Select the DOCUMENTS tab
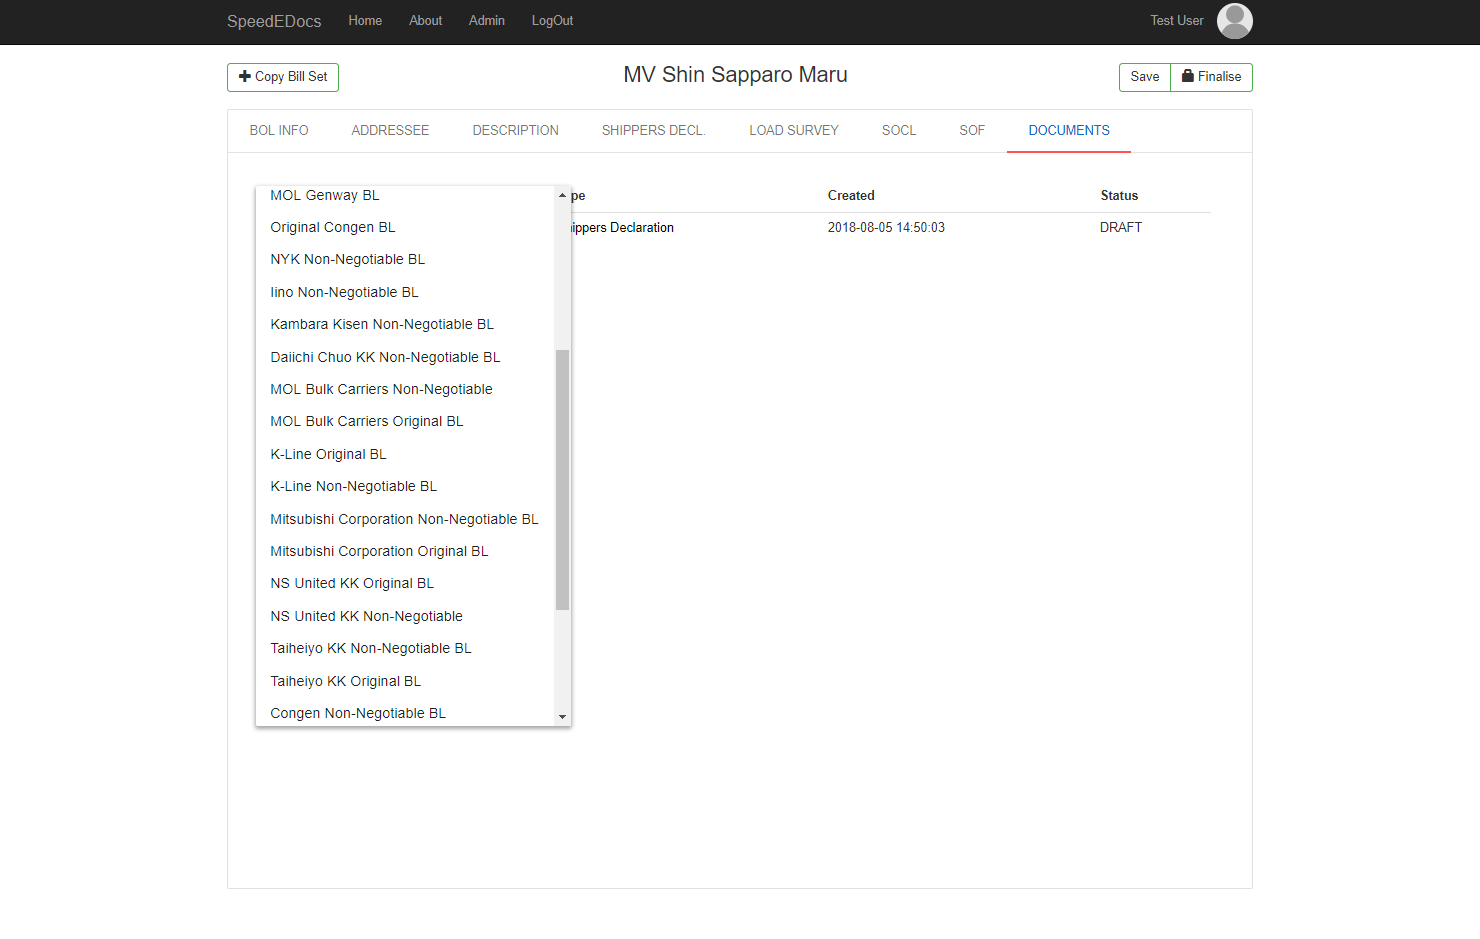 1069,131
